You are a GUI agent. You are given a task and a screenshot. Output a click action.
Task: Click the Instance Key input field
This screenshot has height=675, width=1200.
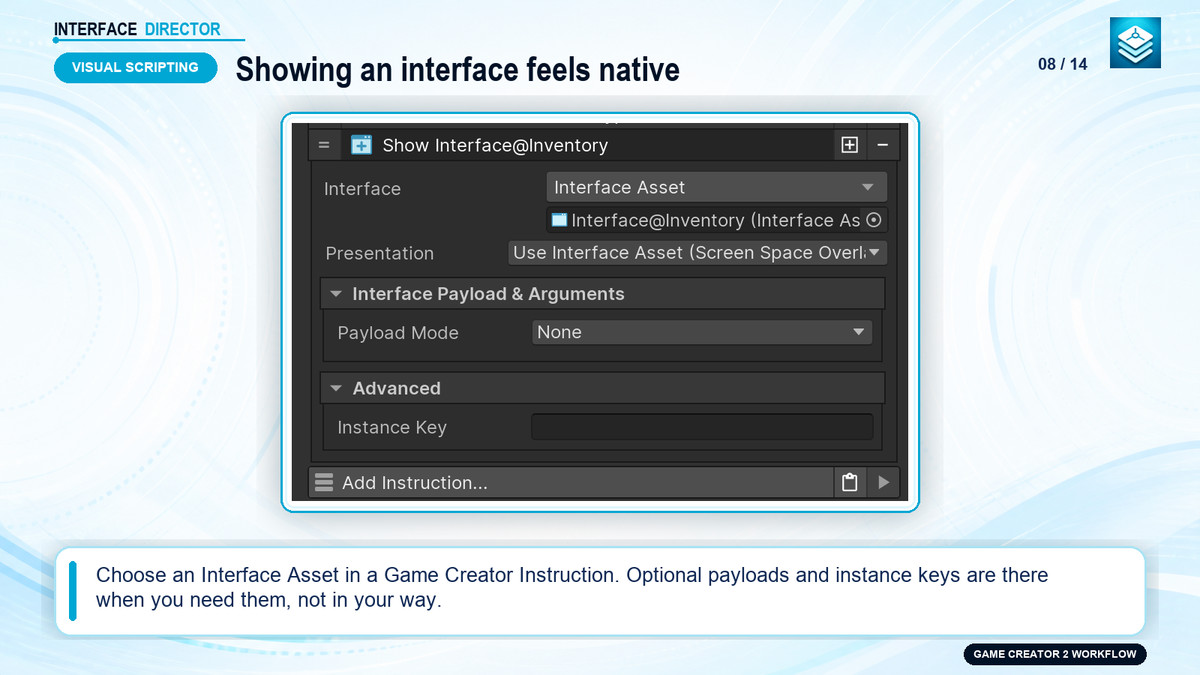[702, 427]
